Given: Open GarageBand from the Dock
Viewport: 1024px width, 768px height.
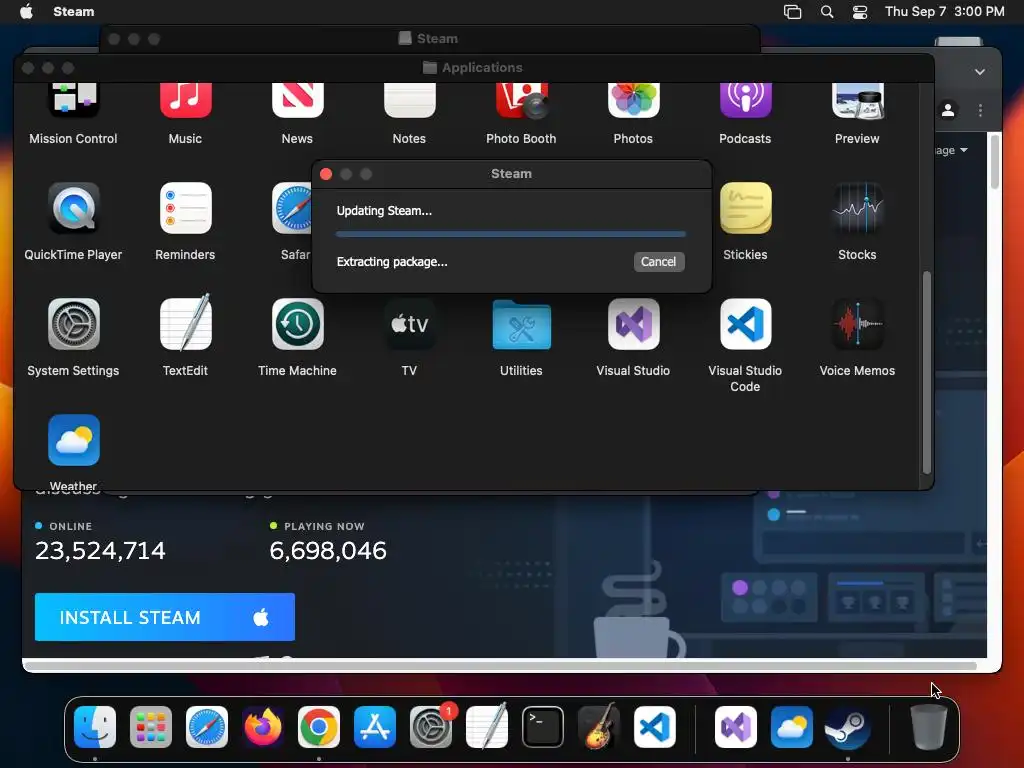Looking at the screenshot, I should (x=599, y=727).
